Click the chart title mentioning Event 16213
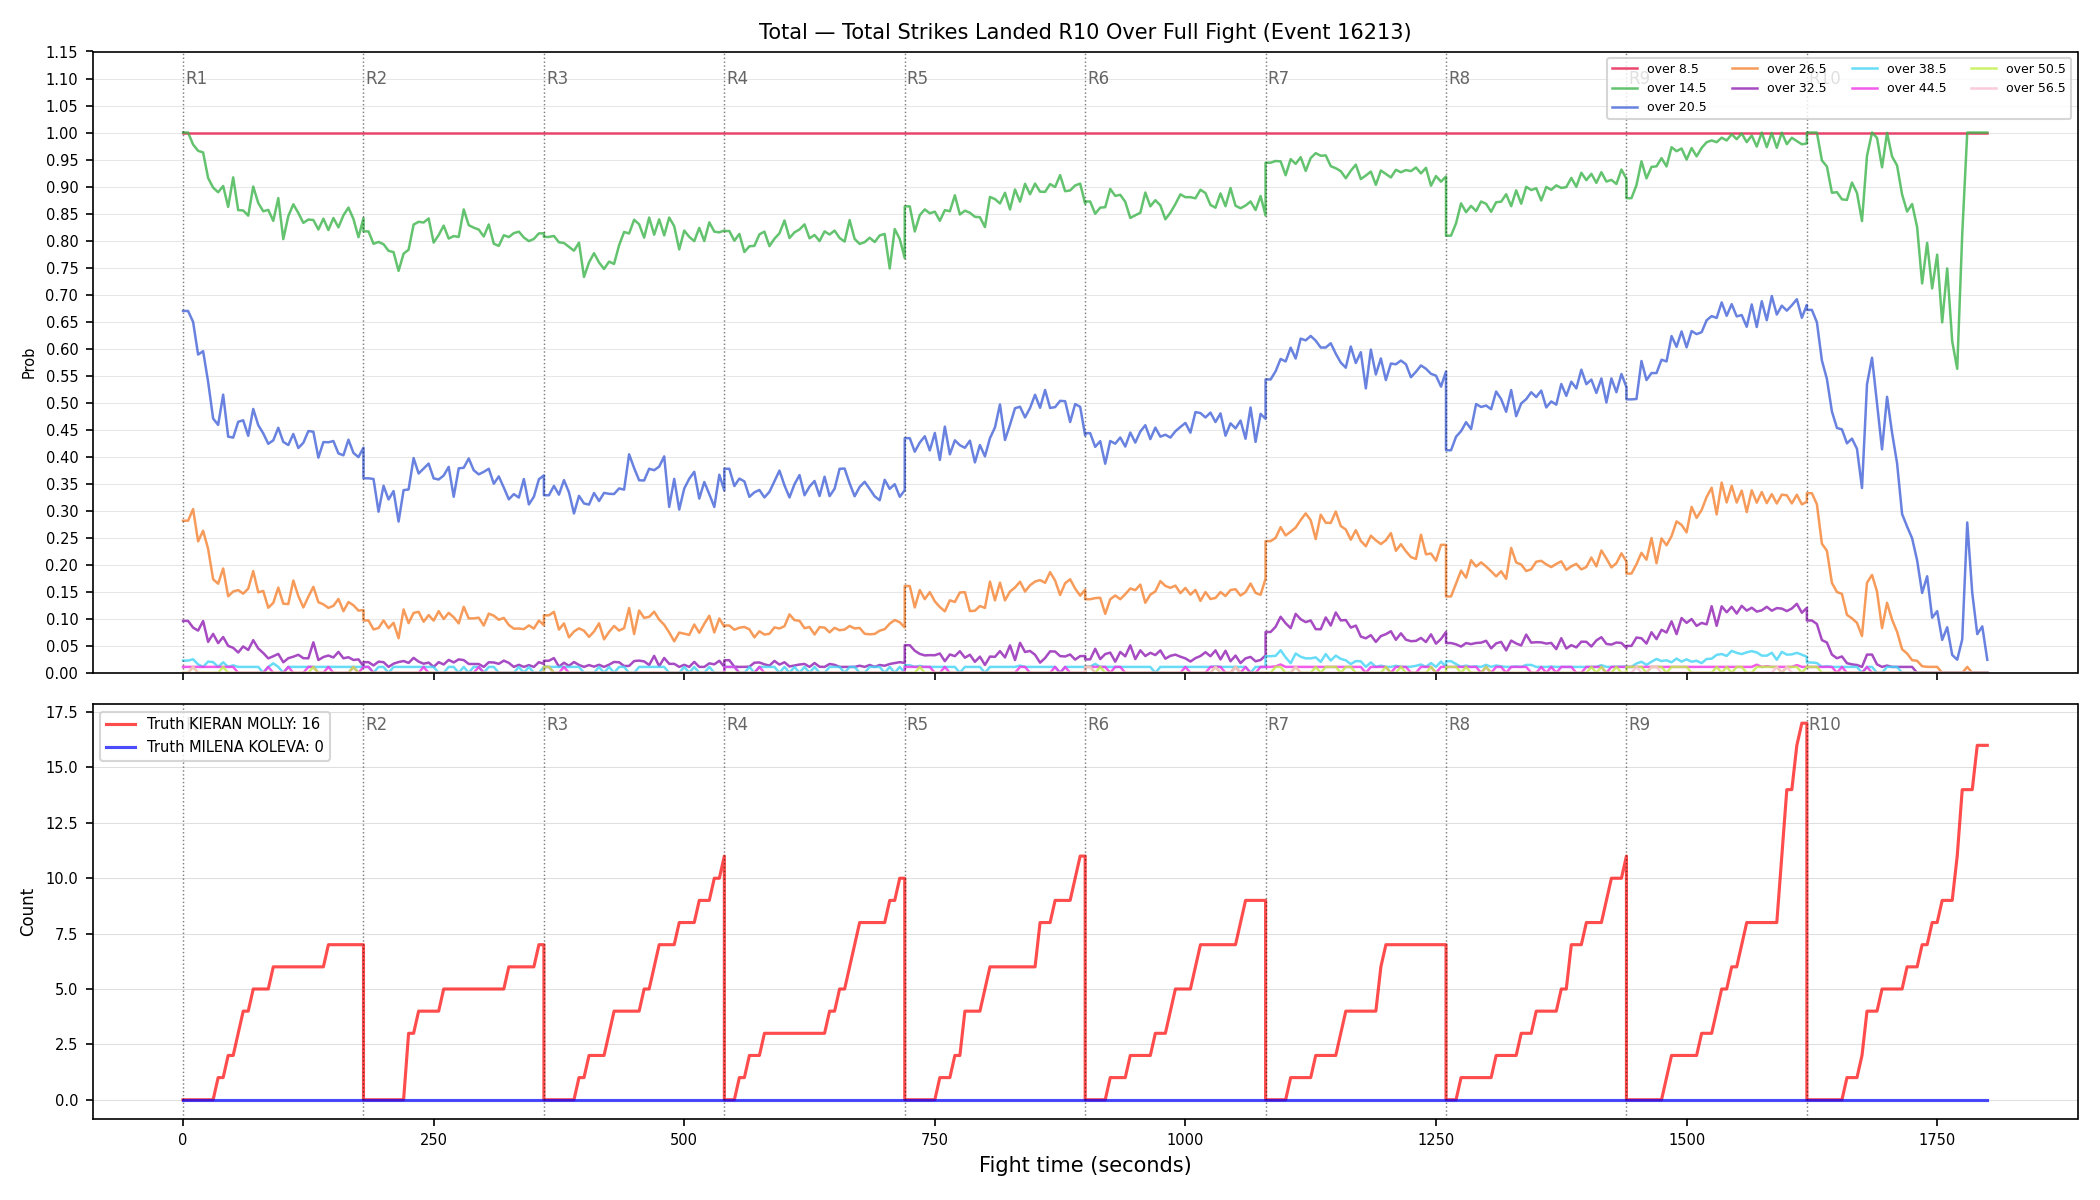The height and width of the screenshot is (1200, 2100). pos(1085,32)
